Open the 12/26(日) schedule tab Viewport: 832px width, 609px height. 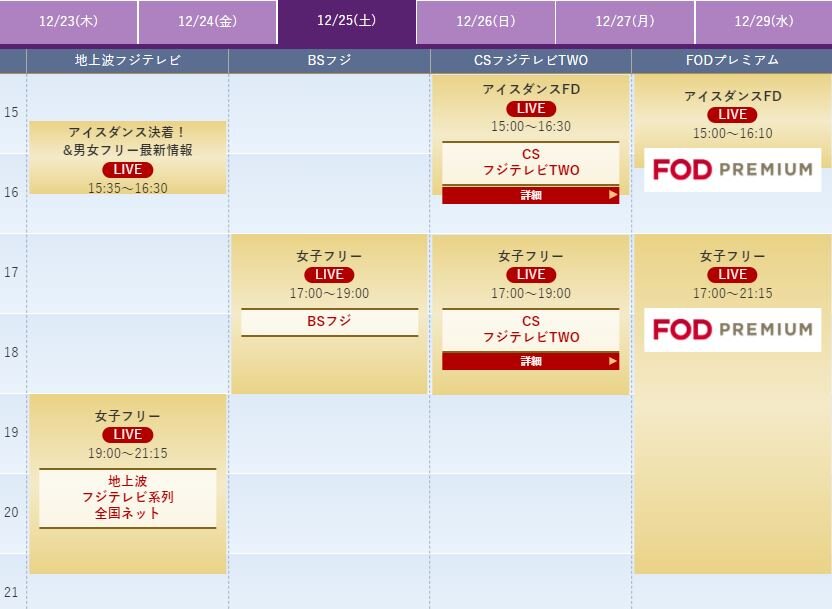pos(486,22)
